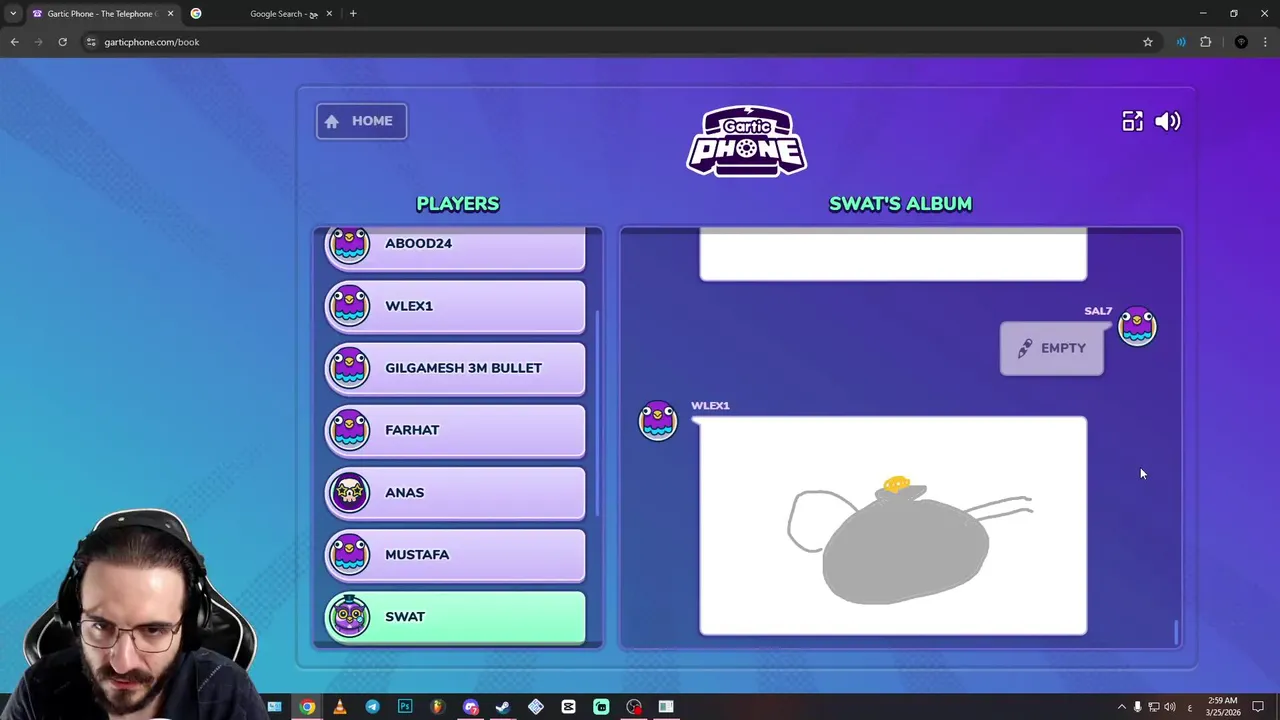Open the notifications center
The image size is (1280, 720).
[1258, 707]
